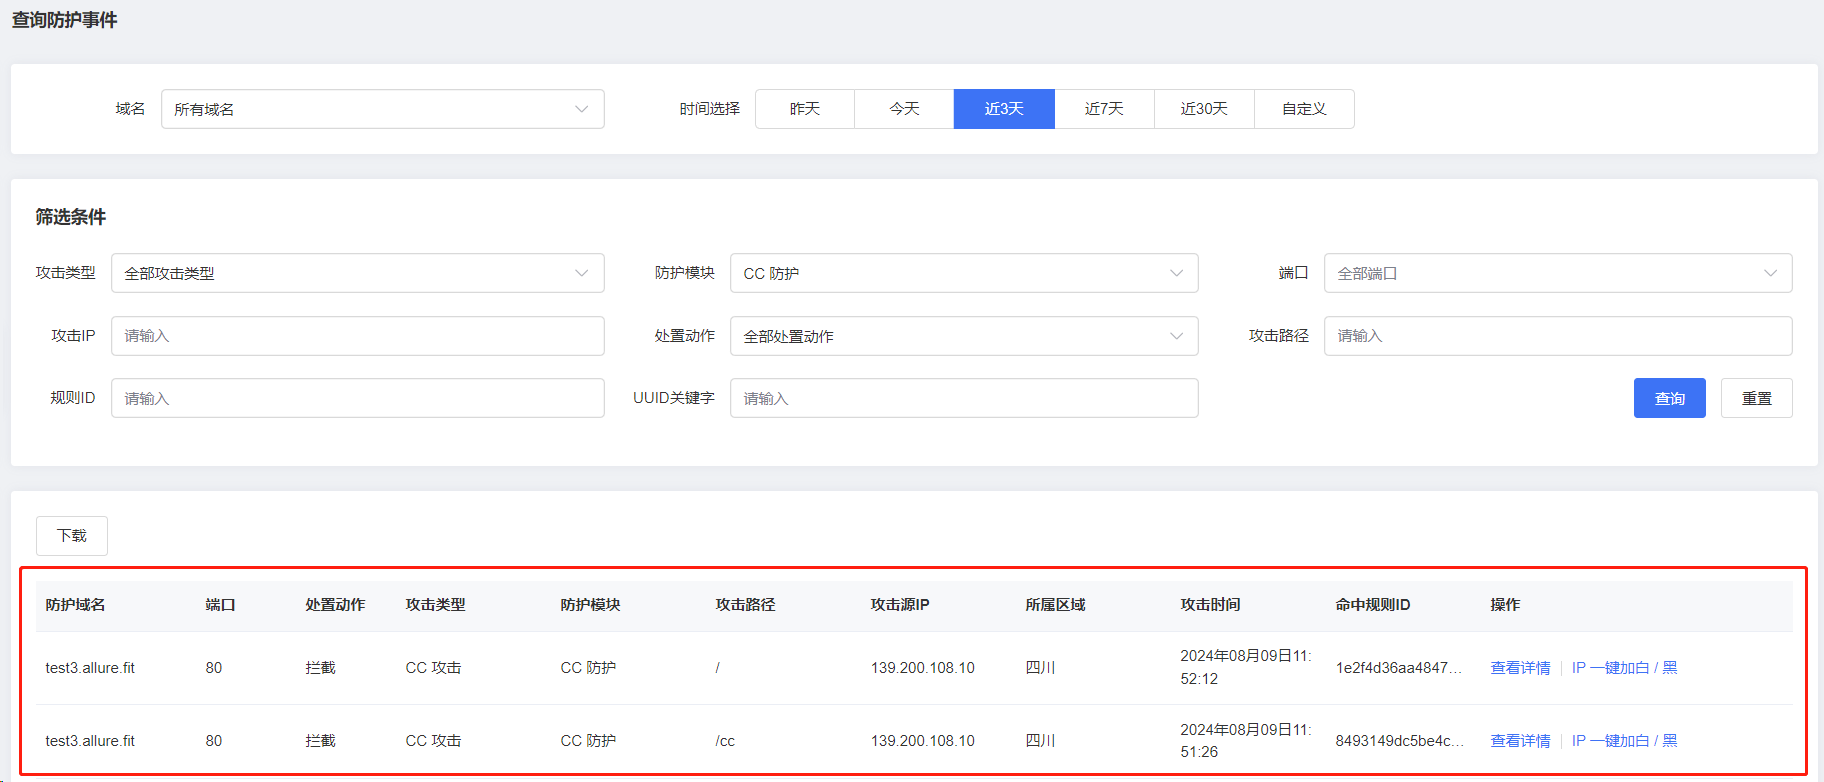Click the 攻击源IP column header
Image resolution: width=1824 pixels, height=782 pixels.
[899, 605]
